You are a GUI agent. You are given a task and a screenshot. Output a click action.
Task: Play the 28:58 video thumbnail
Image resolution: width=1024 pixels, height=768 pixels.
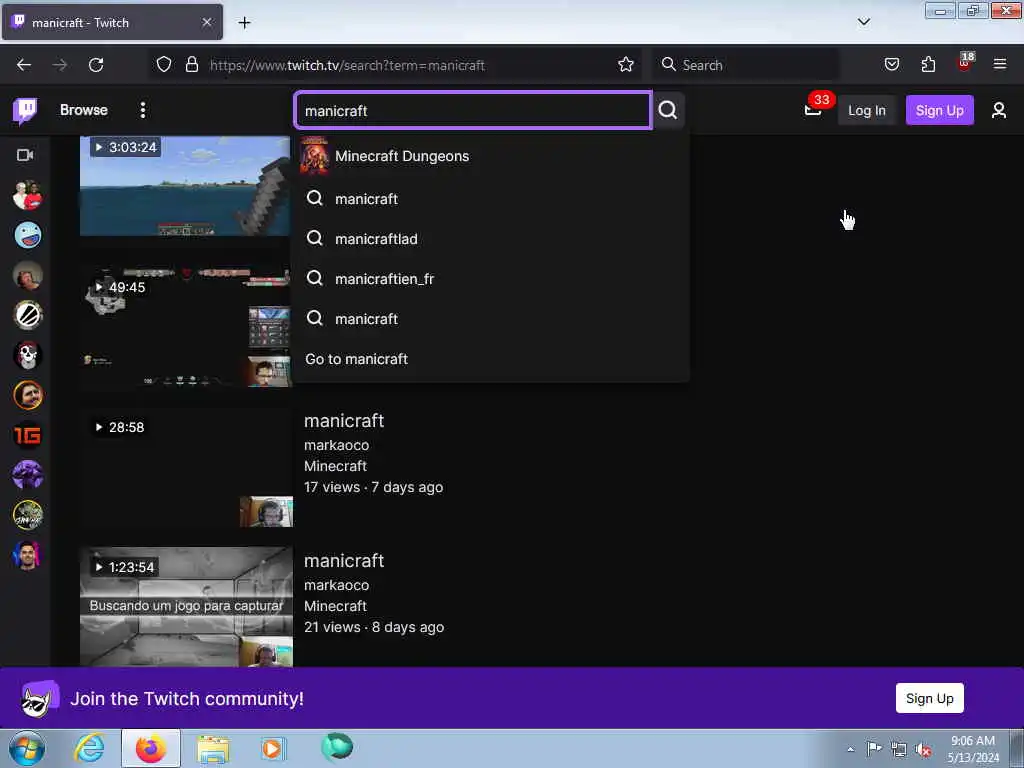[186, 467]
